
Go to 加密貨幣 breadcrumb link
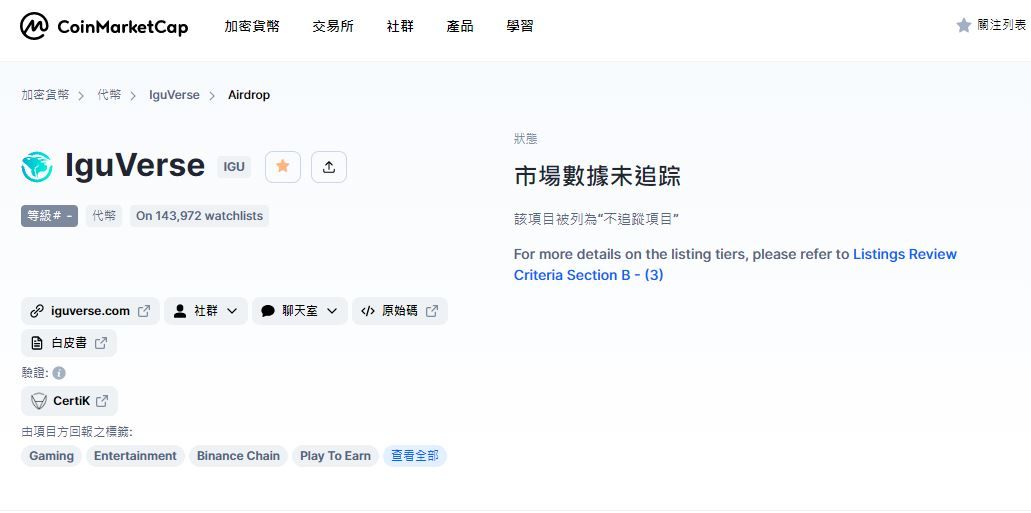[45, 95]
